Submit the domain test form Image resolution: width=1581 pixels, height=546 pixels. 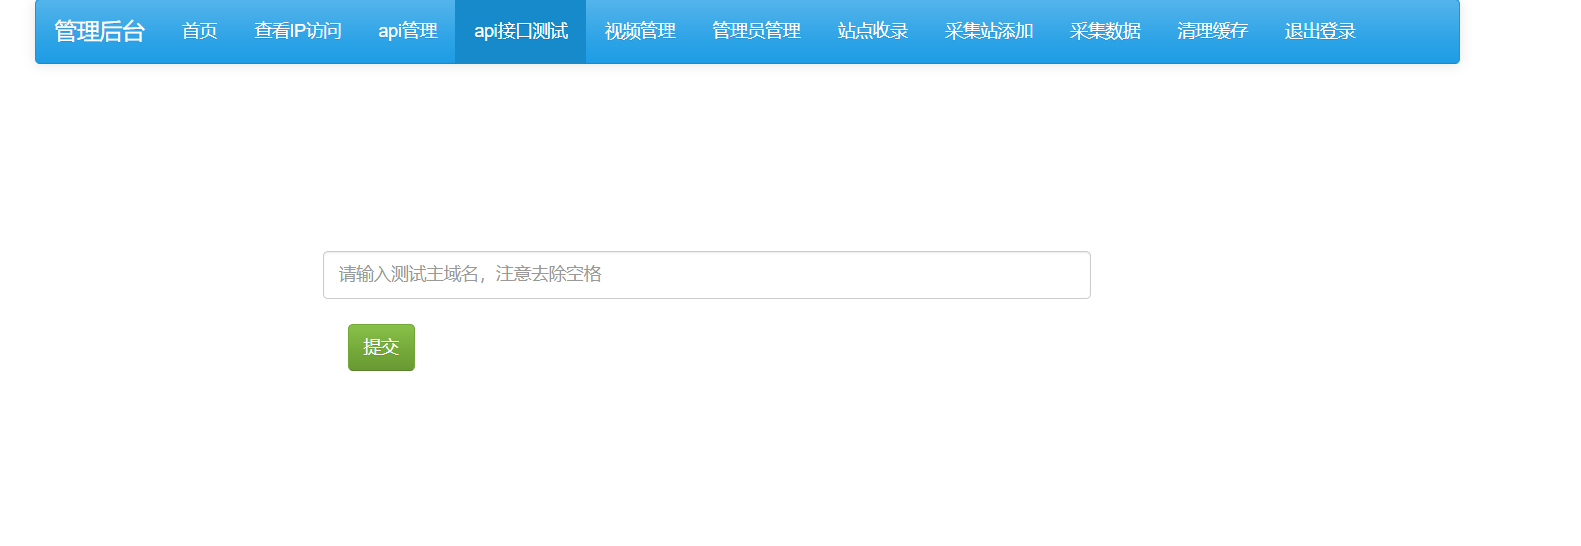[381, 347]
